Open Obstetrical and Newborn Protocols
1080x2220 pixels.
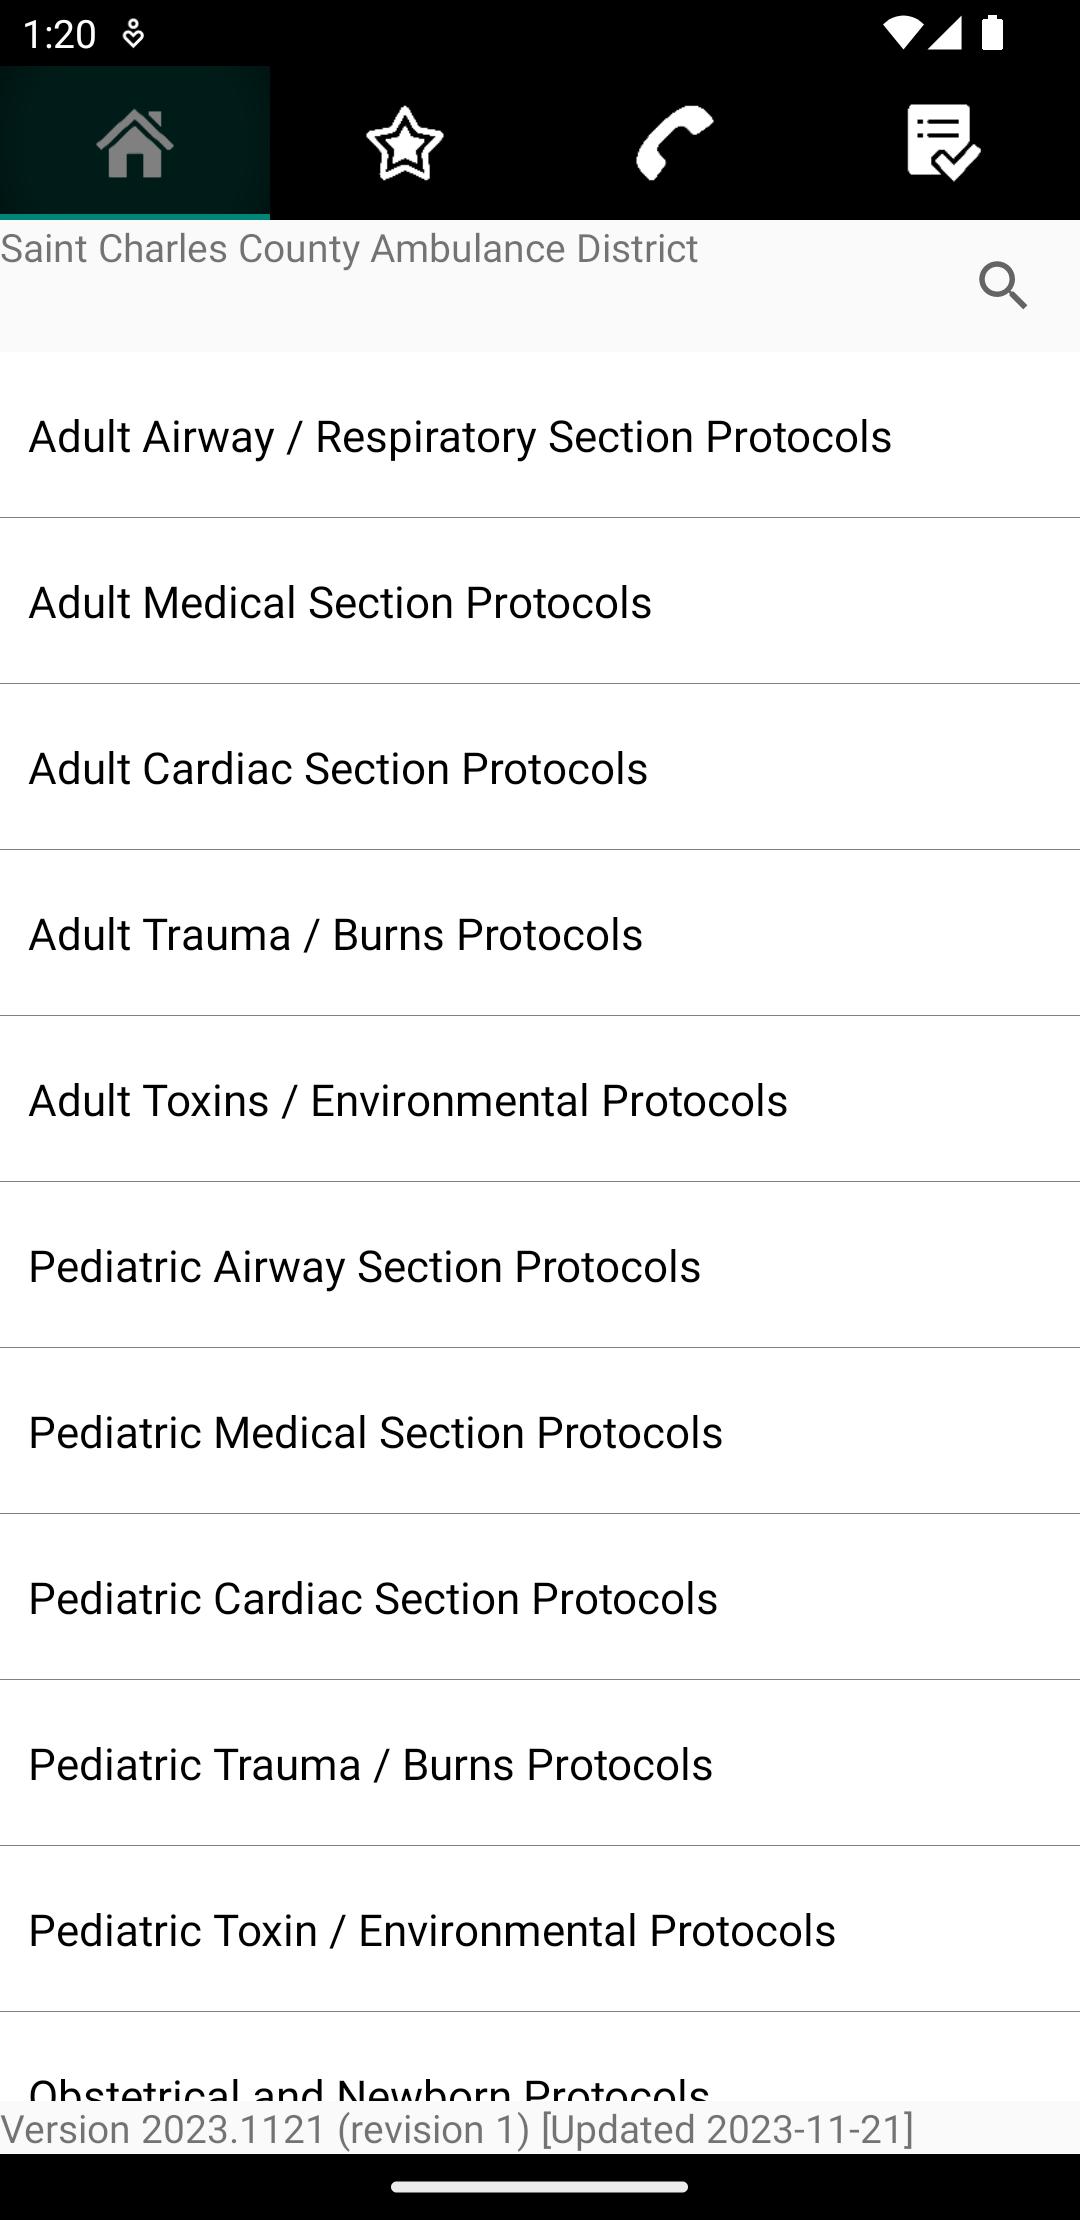pyautogui.click(x=540, y=2057)
